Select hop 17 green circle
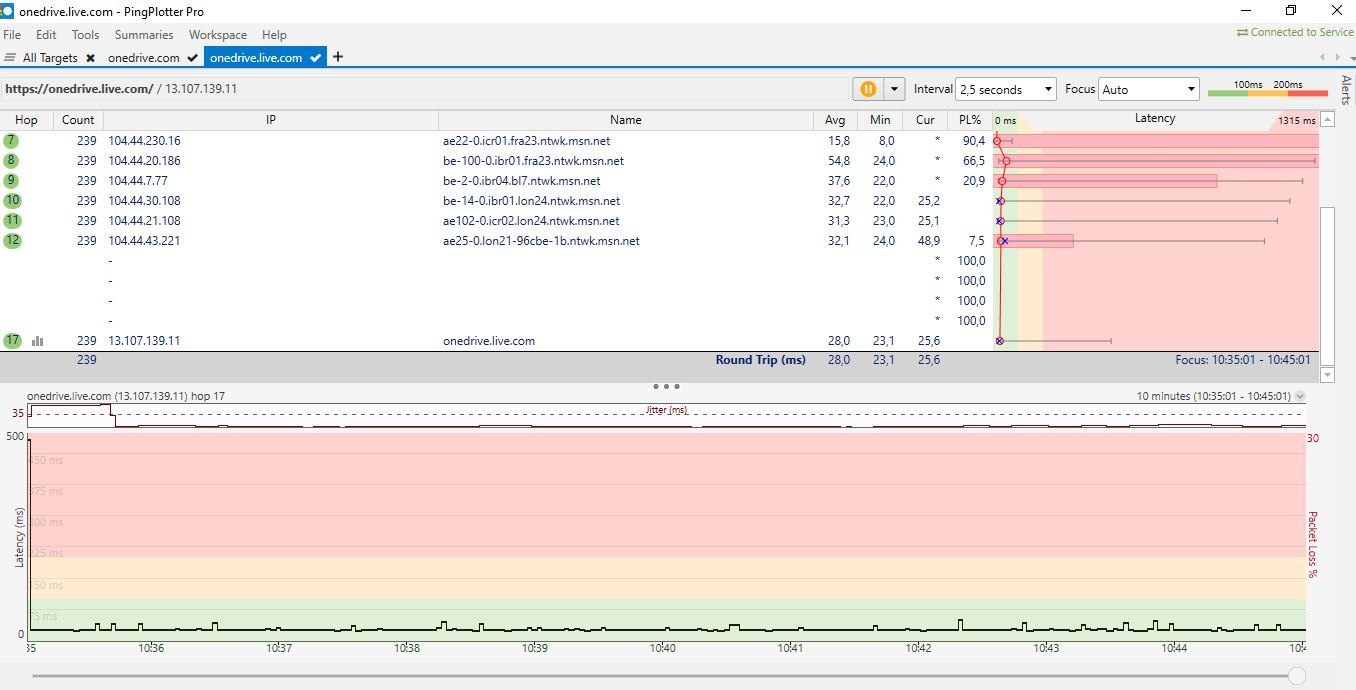This screenshot has width=1356, height=690. 12,340
